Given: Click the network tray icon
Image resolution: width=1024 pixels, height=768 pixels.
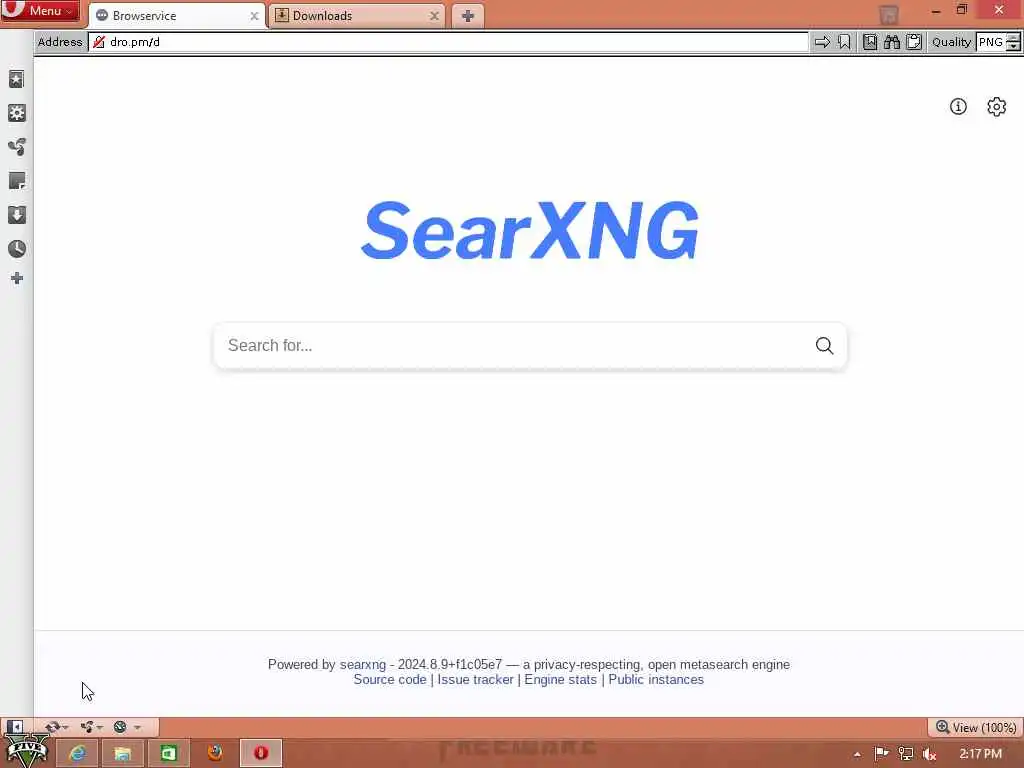Looking at the screenshot, I should [x=905, y=754].
